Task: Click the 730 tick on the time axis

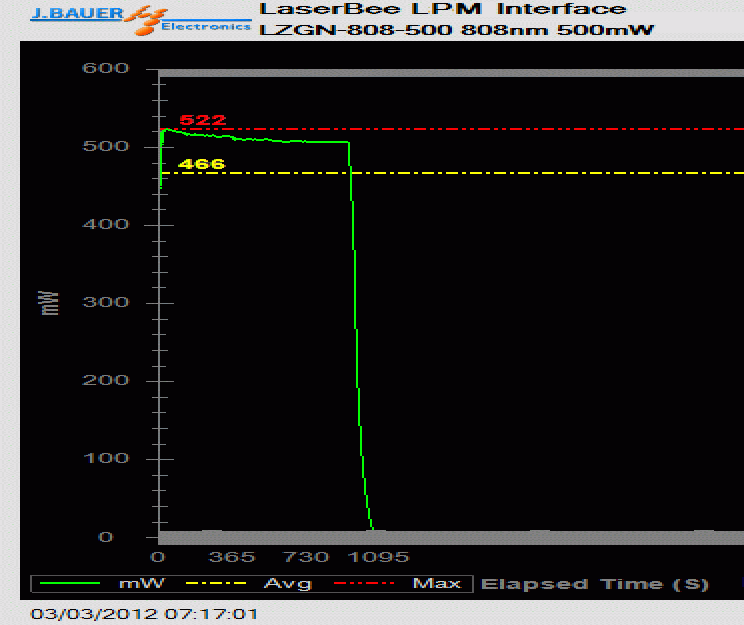Action: [x=306, y=557]
